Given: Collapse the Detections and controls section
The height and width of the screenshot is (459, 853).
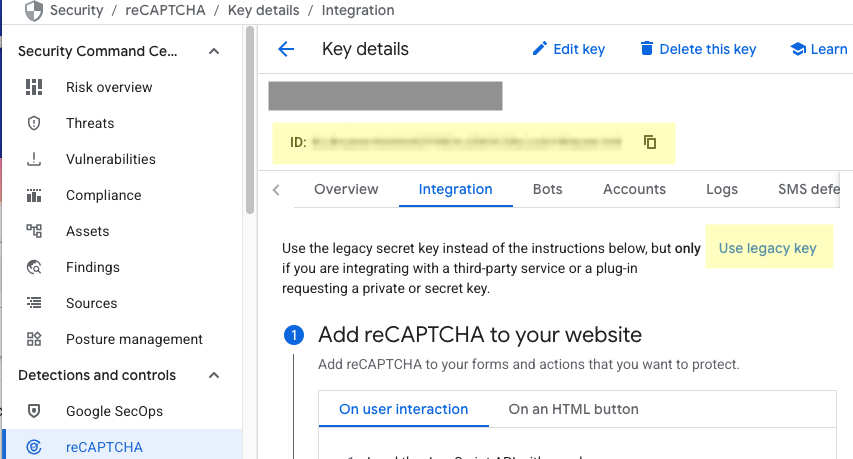Looking at the screenshot, I should [214, 375].
